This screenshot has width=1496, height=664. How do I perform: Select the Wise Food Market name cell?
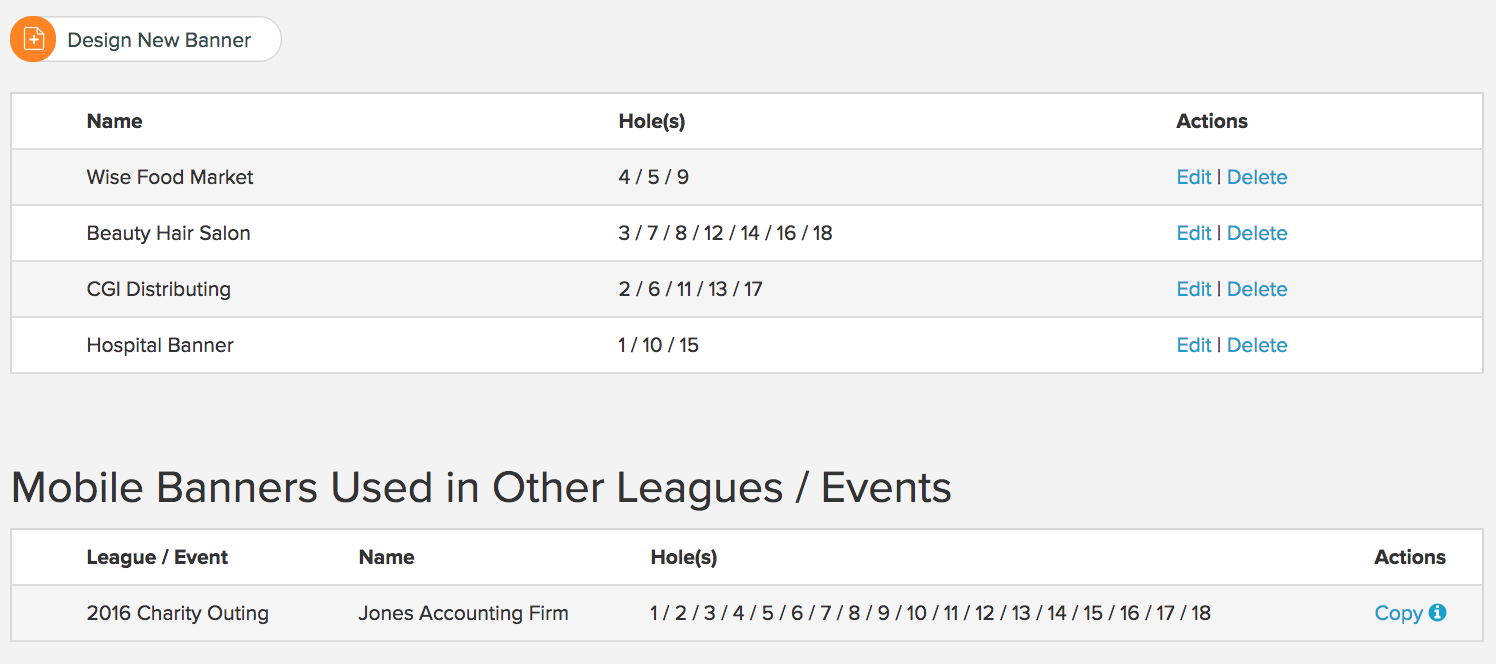(170, 177)
